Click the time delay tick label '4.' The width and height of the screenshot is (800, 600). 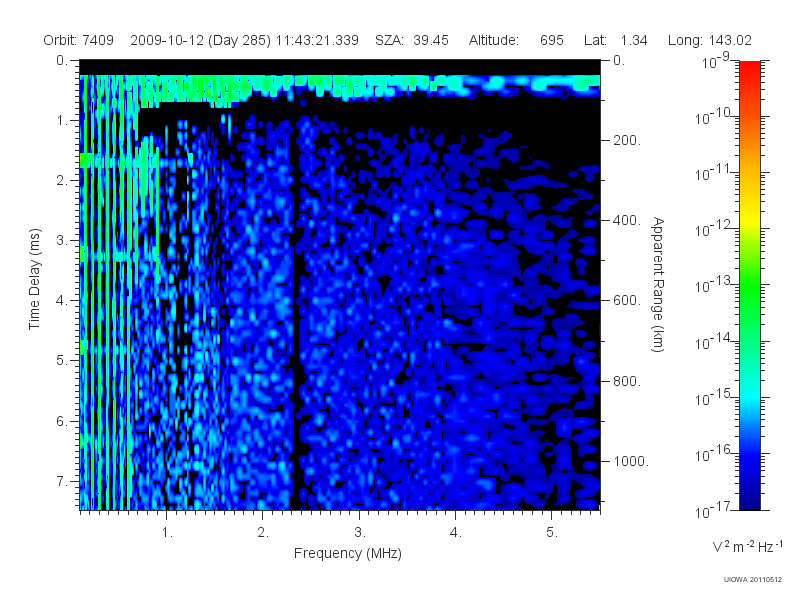pyautogui.click(x=62, y=301)
